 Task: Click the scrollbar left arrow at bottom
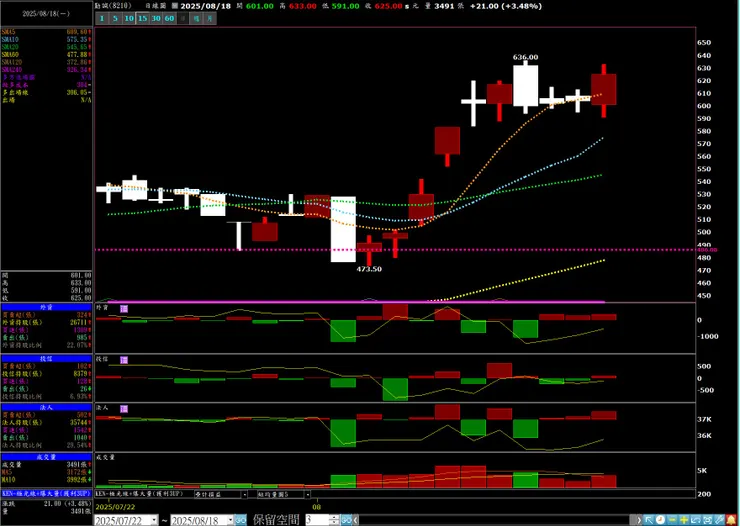356,520
